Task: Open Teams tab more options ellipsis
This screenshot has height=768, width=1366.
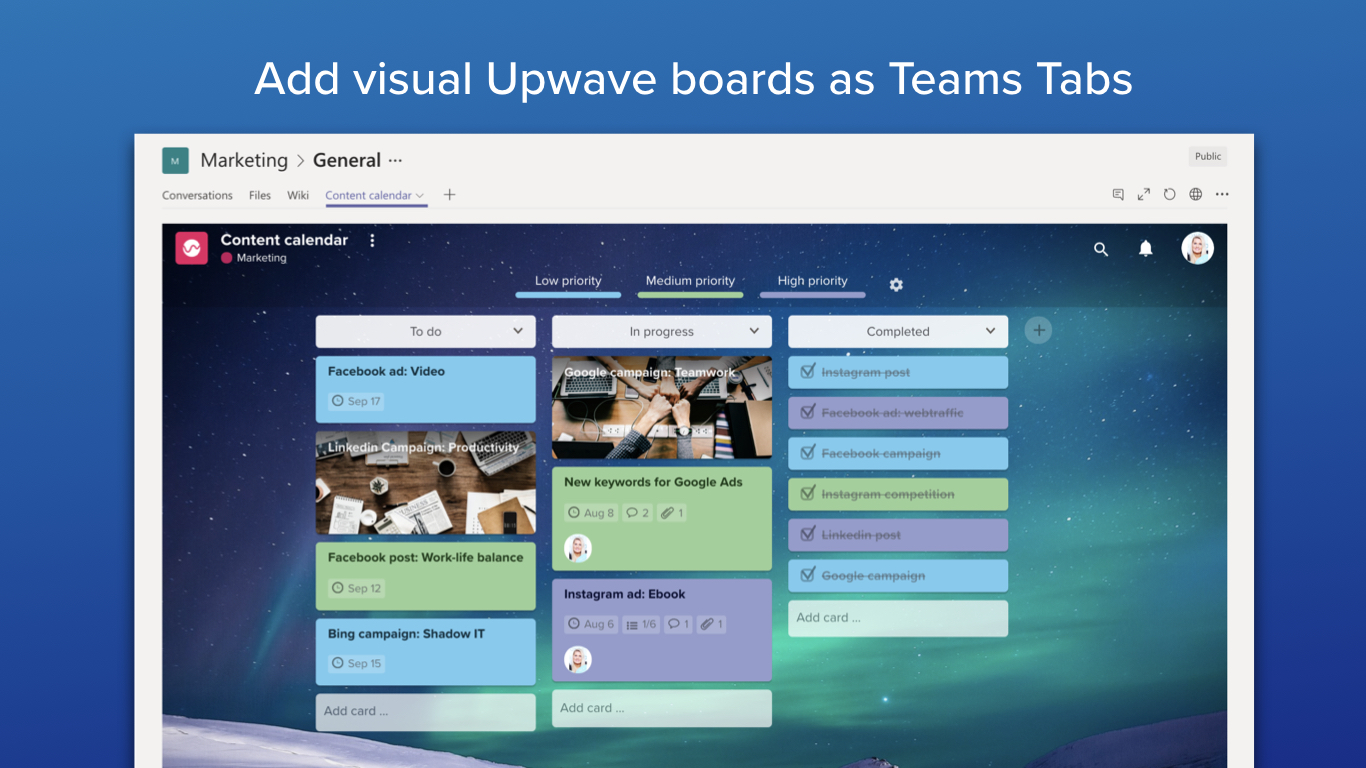Action: (1222, 194)
